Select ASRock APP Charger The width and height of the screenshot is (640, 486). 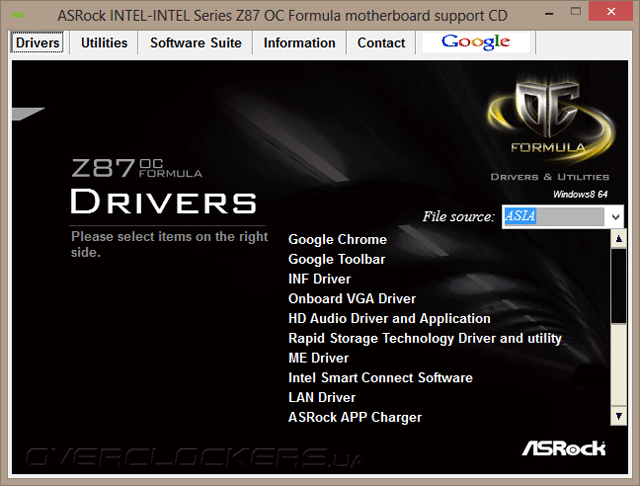pyautogui.click(x=355, y=417)
